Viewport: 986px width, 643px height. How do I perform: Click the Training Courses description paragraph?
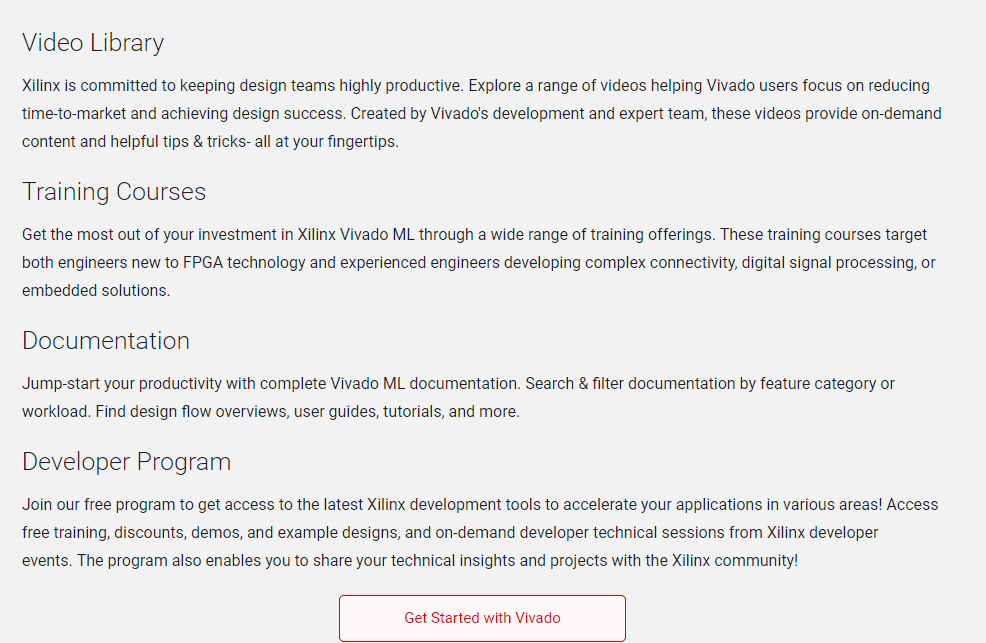(x=479, y=262)
